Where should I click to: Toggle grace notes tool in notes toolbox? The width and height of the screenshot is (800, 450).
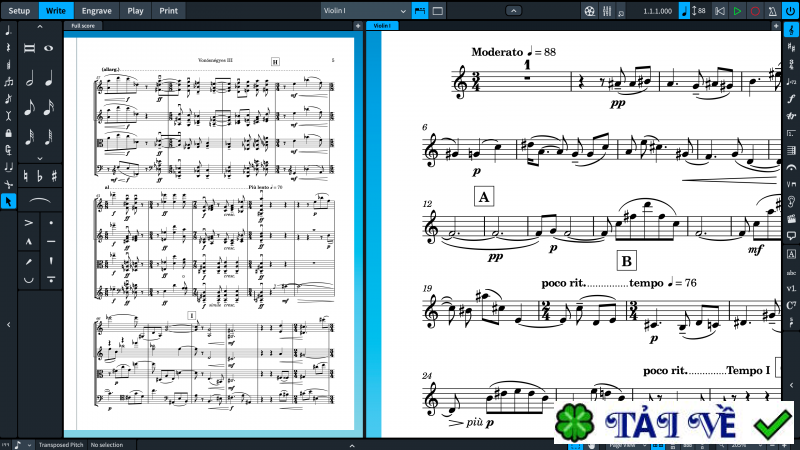pyautogui.click(x=8, y=99)
